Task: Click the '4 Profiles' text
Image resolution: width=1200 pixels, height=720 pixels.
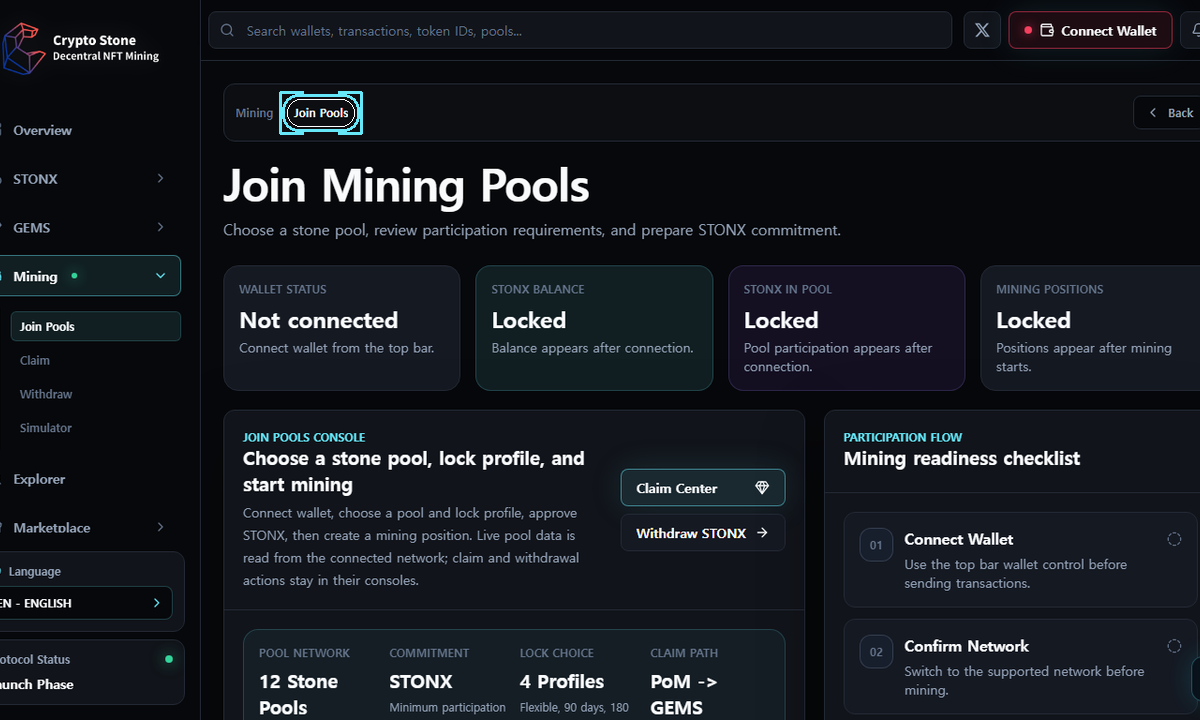Action: click(562, 682)
